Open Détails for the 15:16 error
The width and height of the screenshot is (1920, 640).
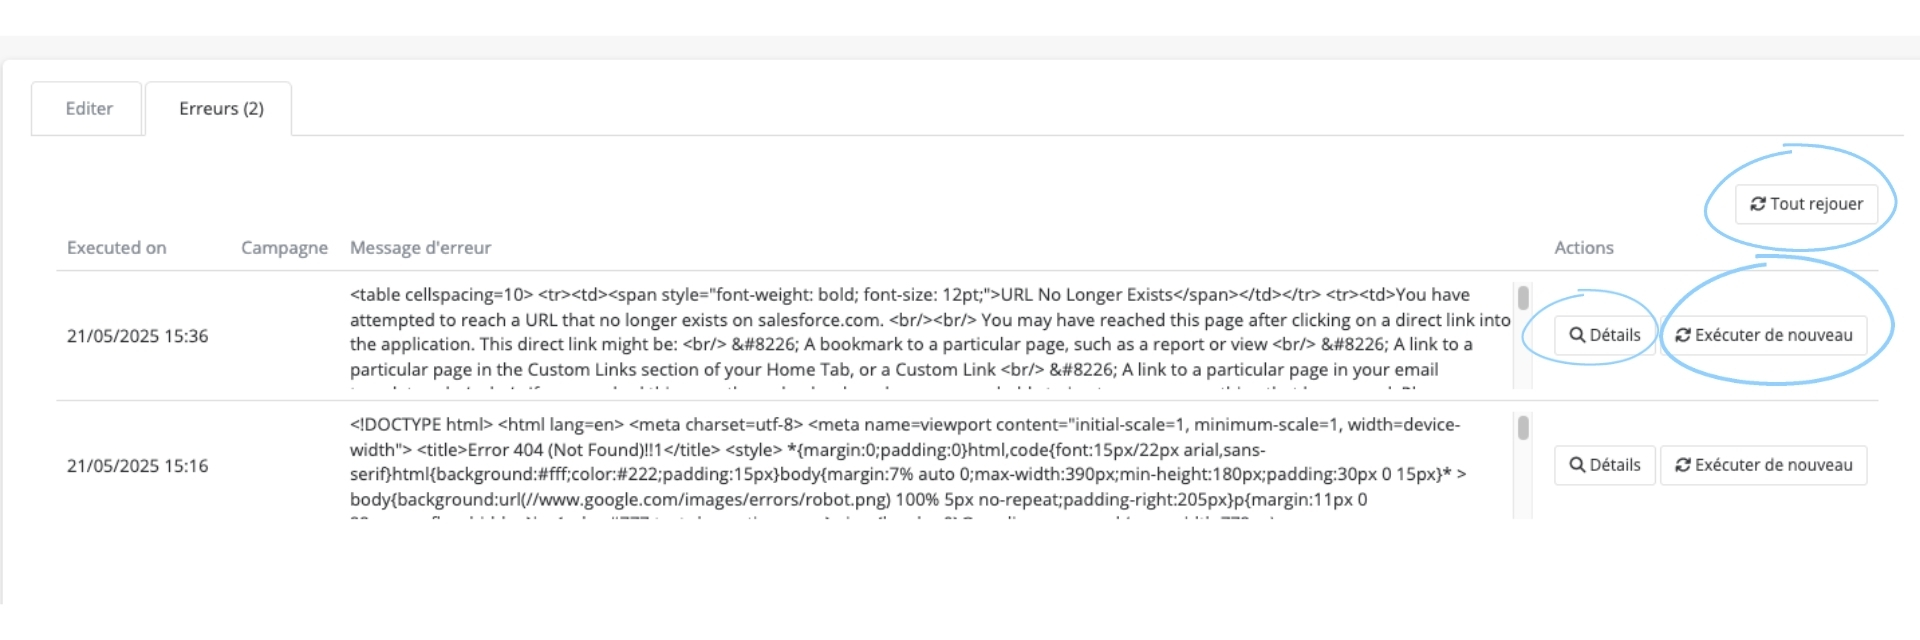(1604, 465)
